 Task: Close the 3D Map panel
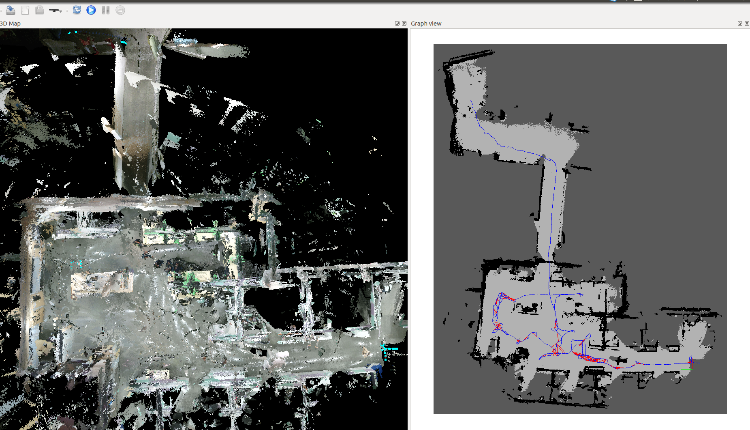pos(404,23)
